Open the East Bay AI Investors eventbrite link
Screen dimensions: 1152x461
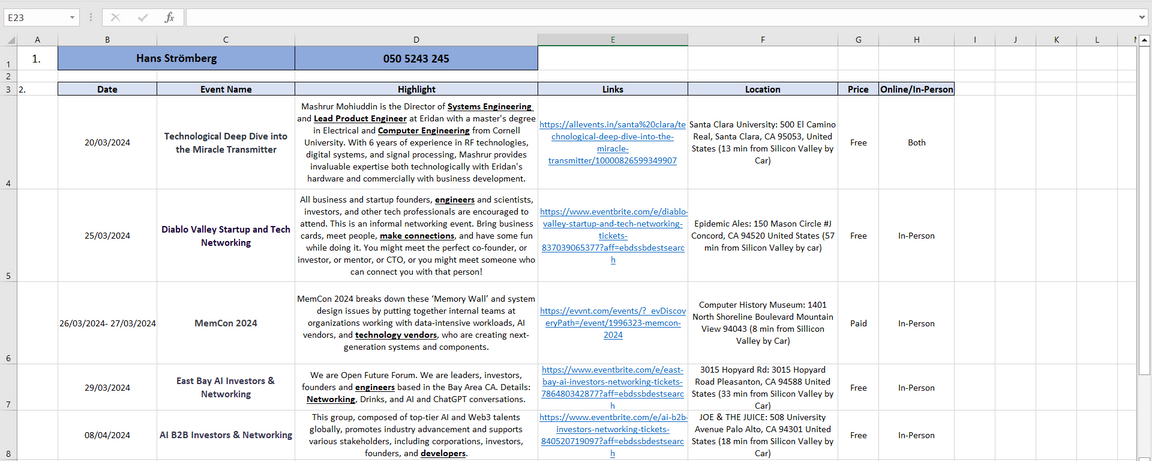pyautogui.click(x=613, y=387)
